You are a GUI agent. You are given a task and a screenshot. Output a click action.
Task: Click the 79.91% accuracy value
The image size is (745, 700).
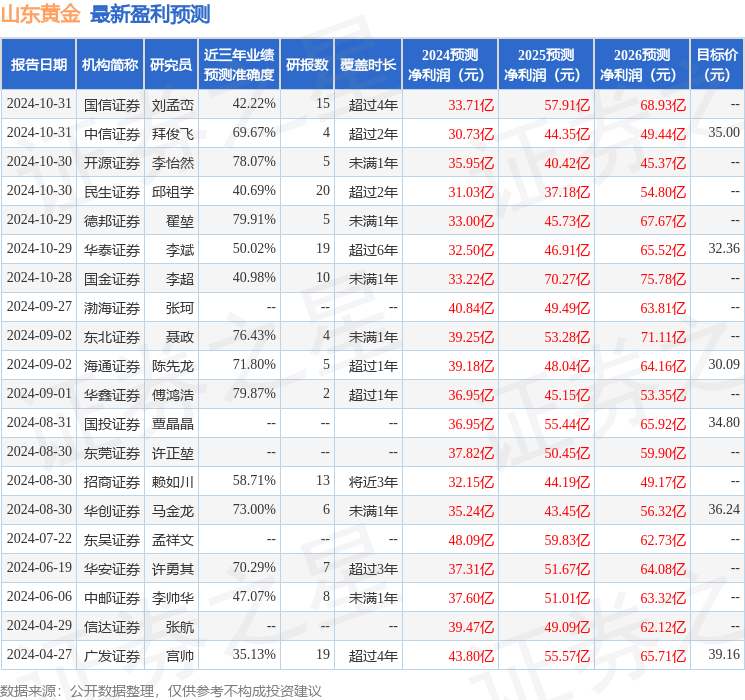[x=254, y=219]
